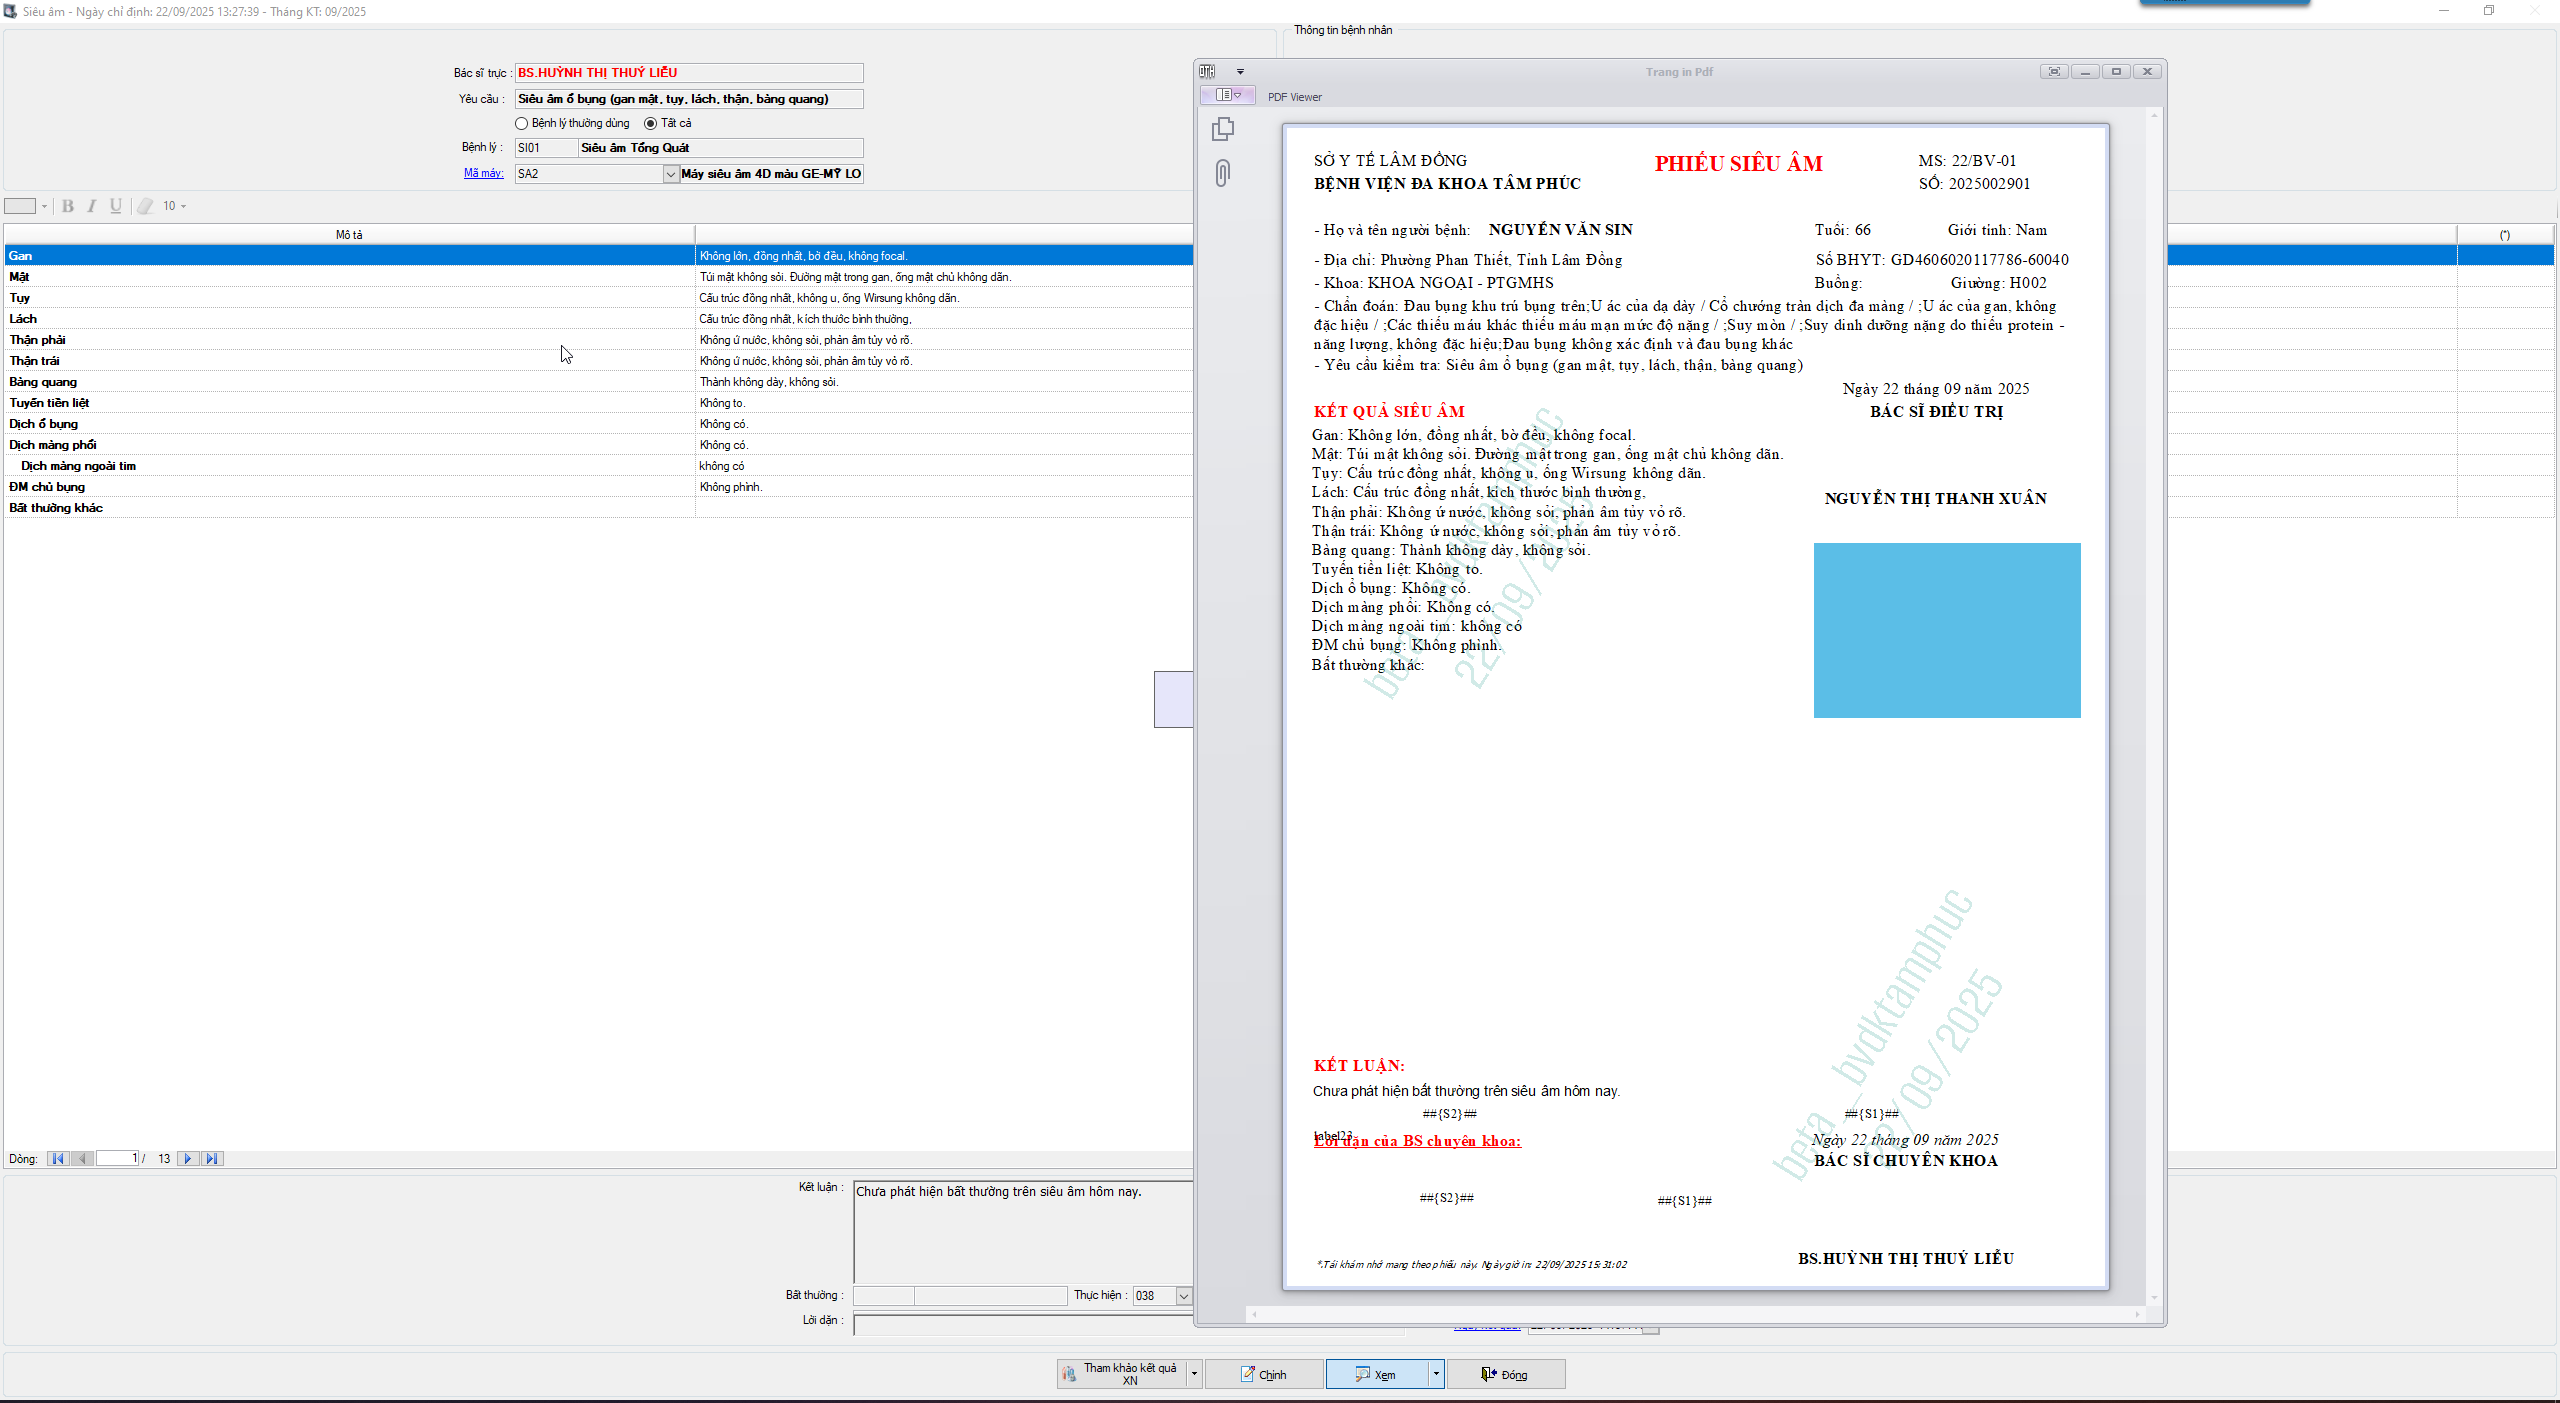Open the Xem button dropdown arrow
The height and width of the screenshot is (1403, 2560).
point(1436,1374)
